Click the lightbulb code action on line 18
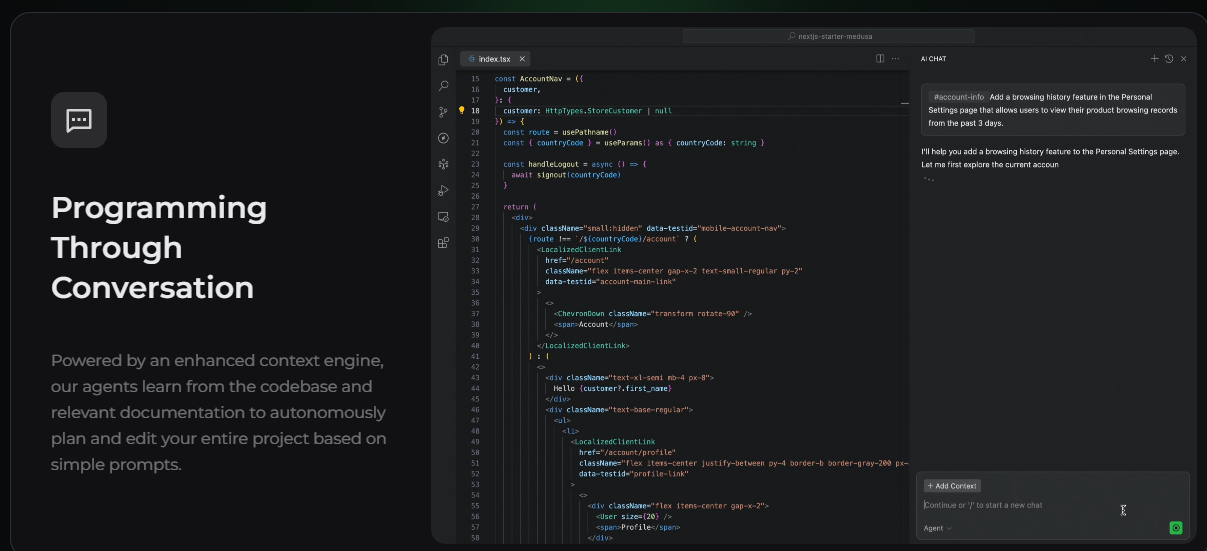Screen dimensions: 1207x551 tap(462, 110)
